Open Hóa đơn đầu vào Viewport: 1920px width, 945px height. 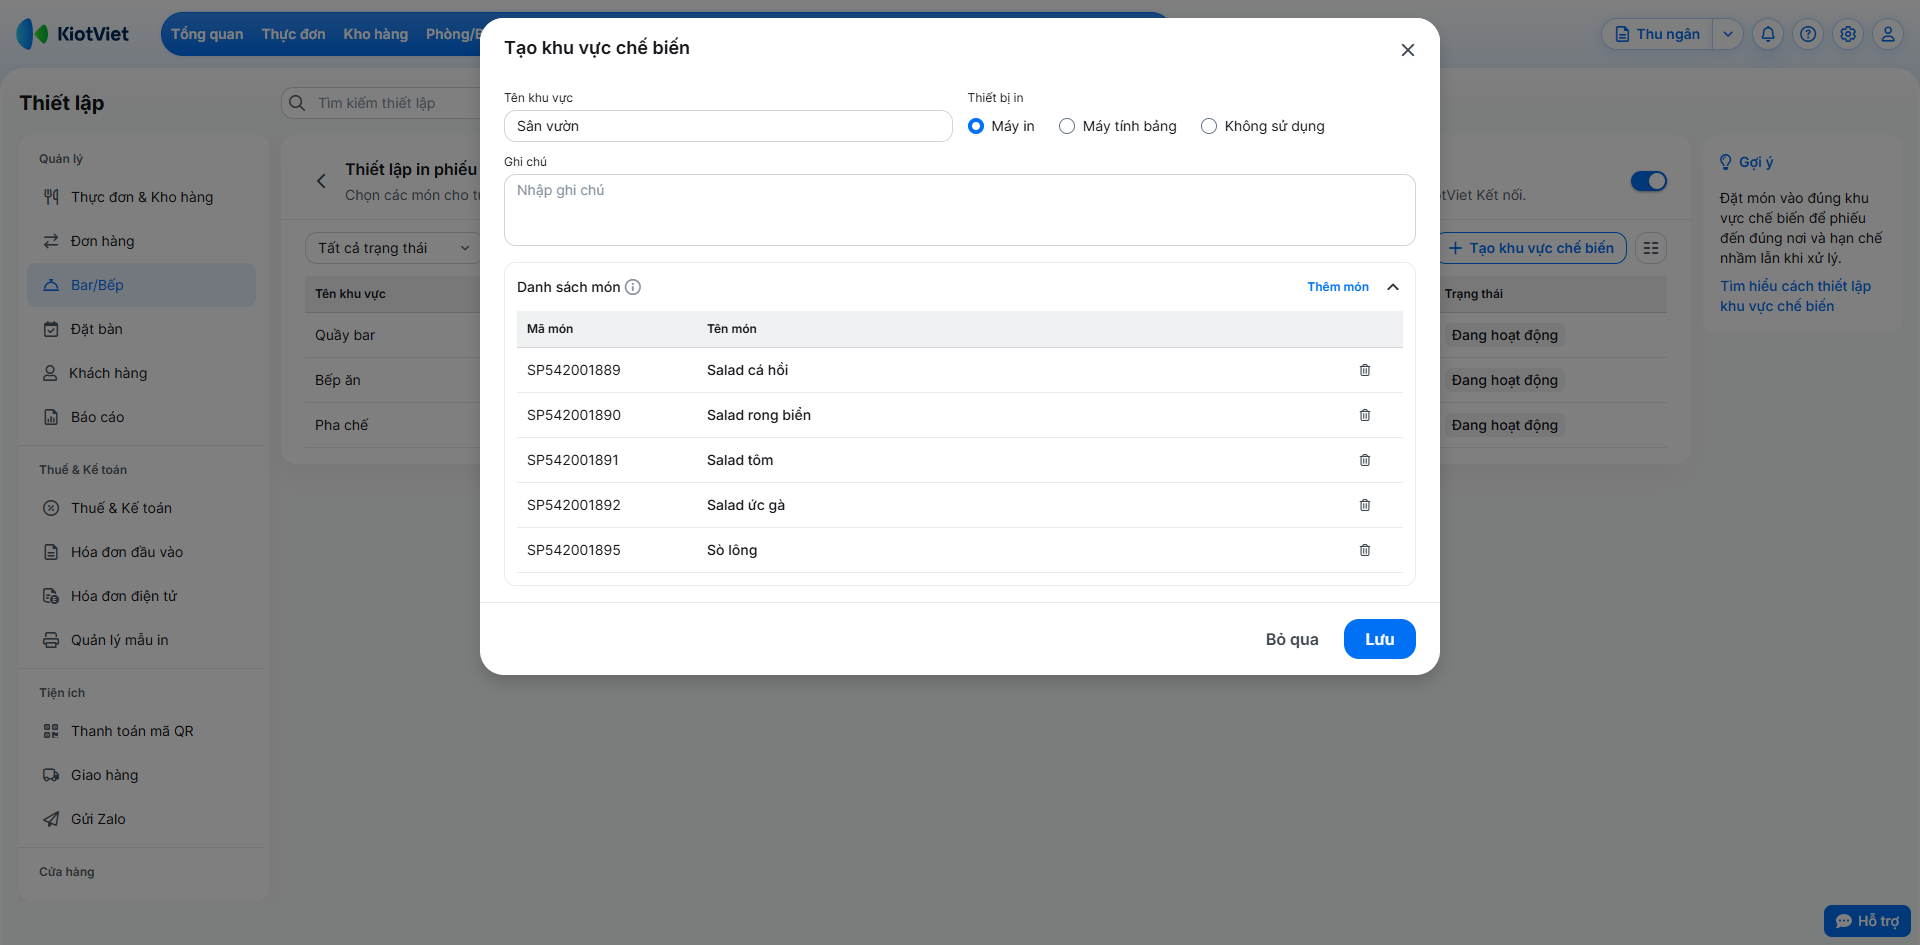tap(142, 552)
